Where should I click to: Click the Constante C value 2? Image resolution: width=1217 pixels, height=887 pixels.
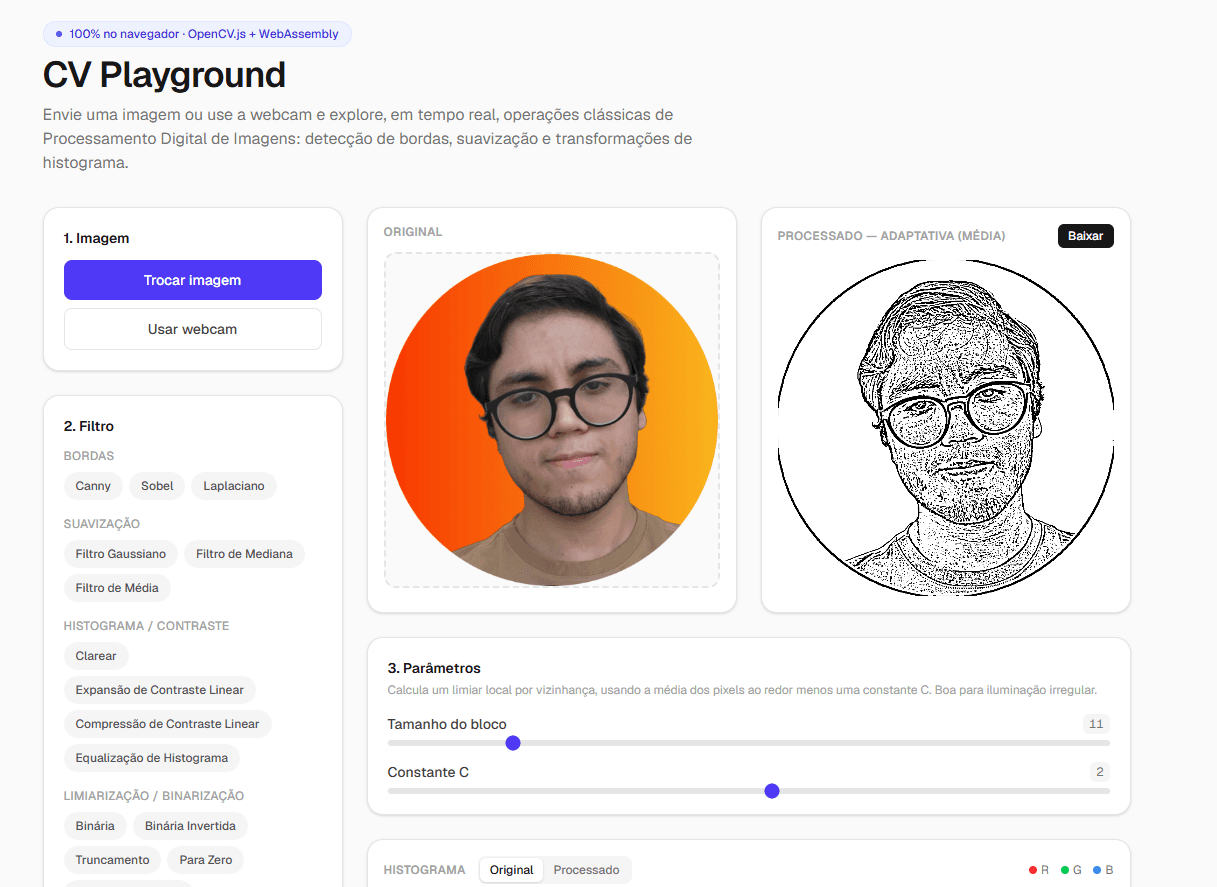pos(1100,772)
